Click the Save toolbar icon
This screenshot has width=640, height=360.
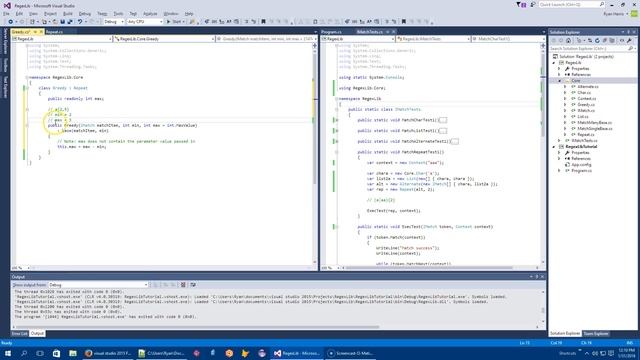[62, 22]
